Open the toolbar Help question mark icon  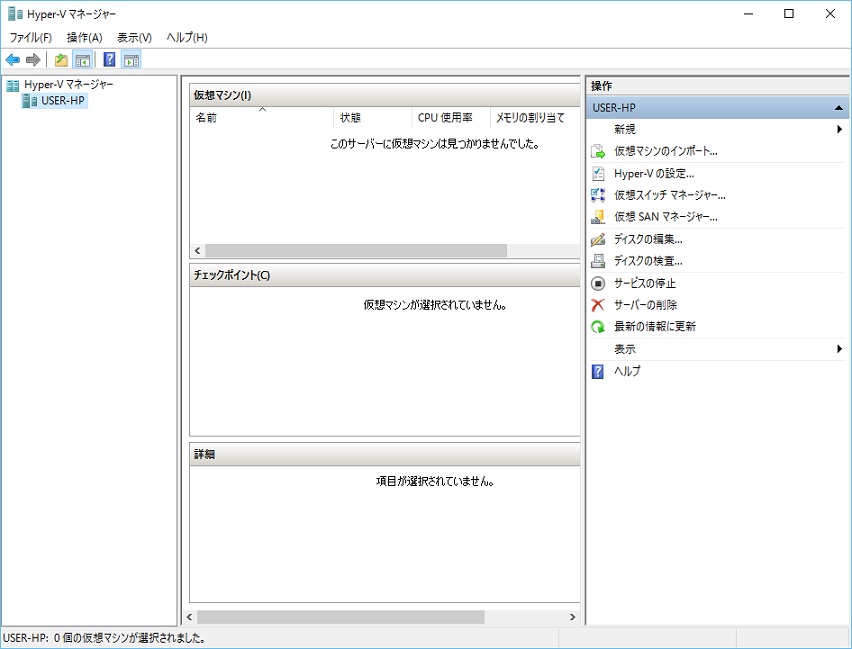(x=109, y=59)
